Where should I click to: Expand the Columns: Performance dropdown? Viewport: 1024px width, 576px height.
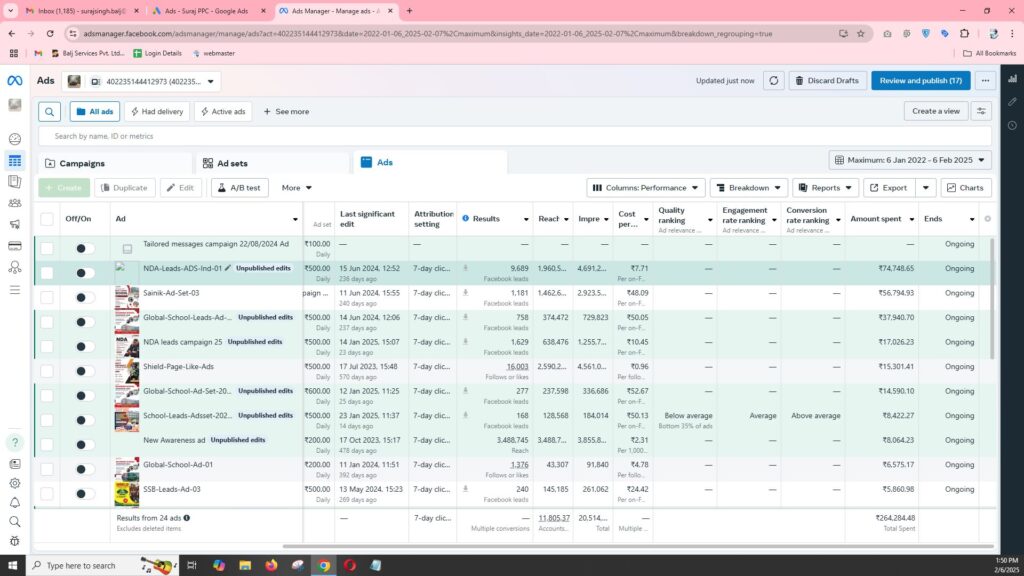click(x=645, y=188)
